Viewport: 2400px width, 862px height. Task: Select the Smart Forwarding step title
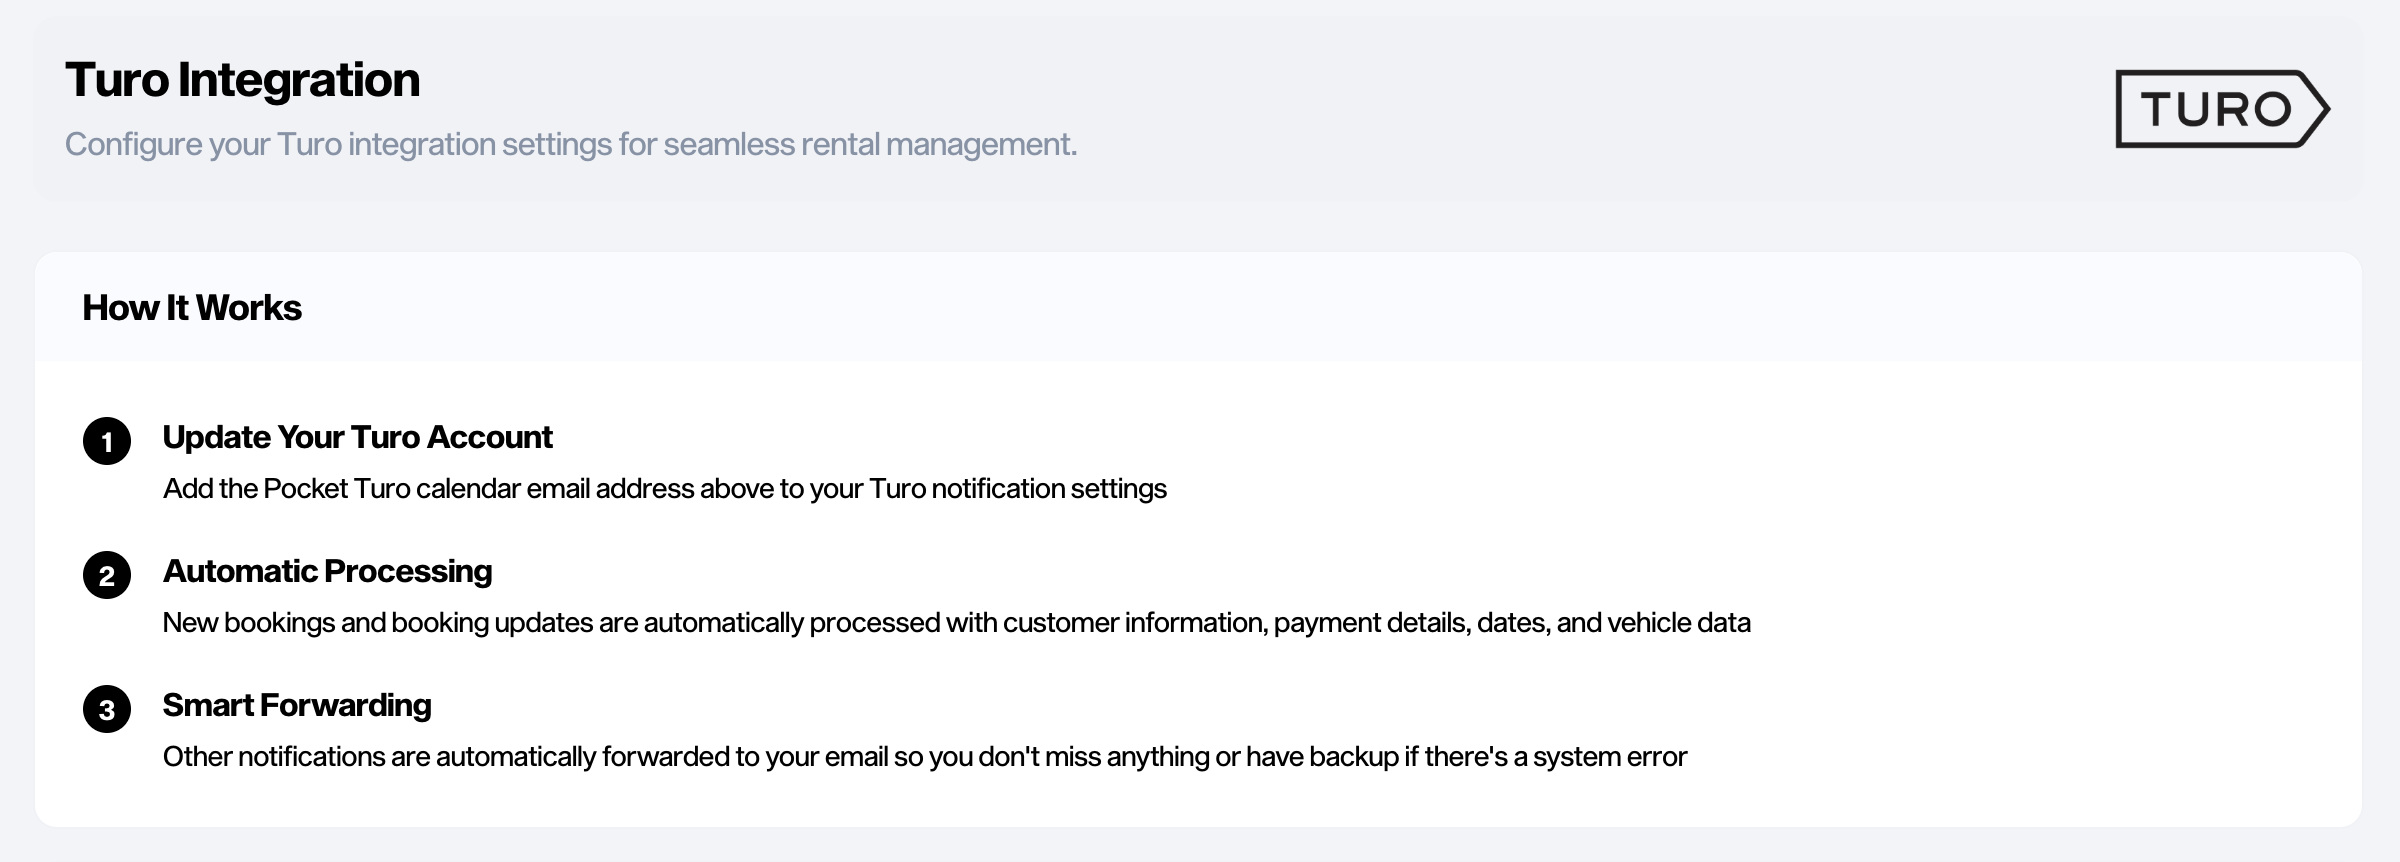297,705
